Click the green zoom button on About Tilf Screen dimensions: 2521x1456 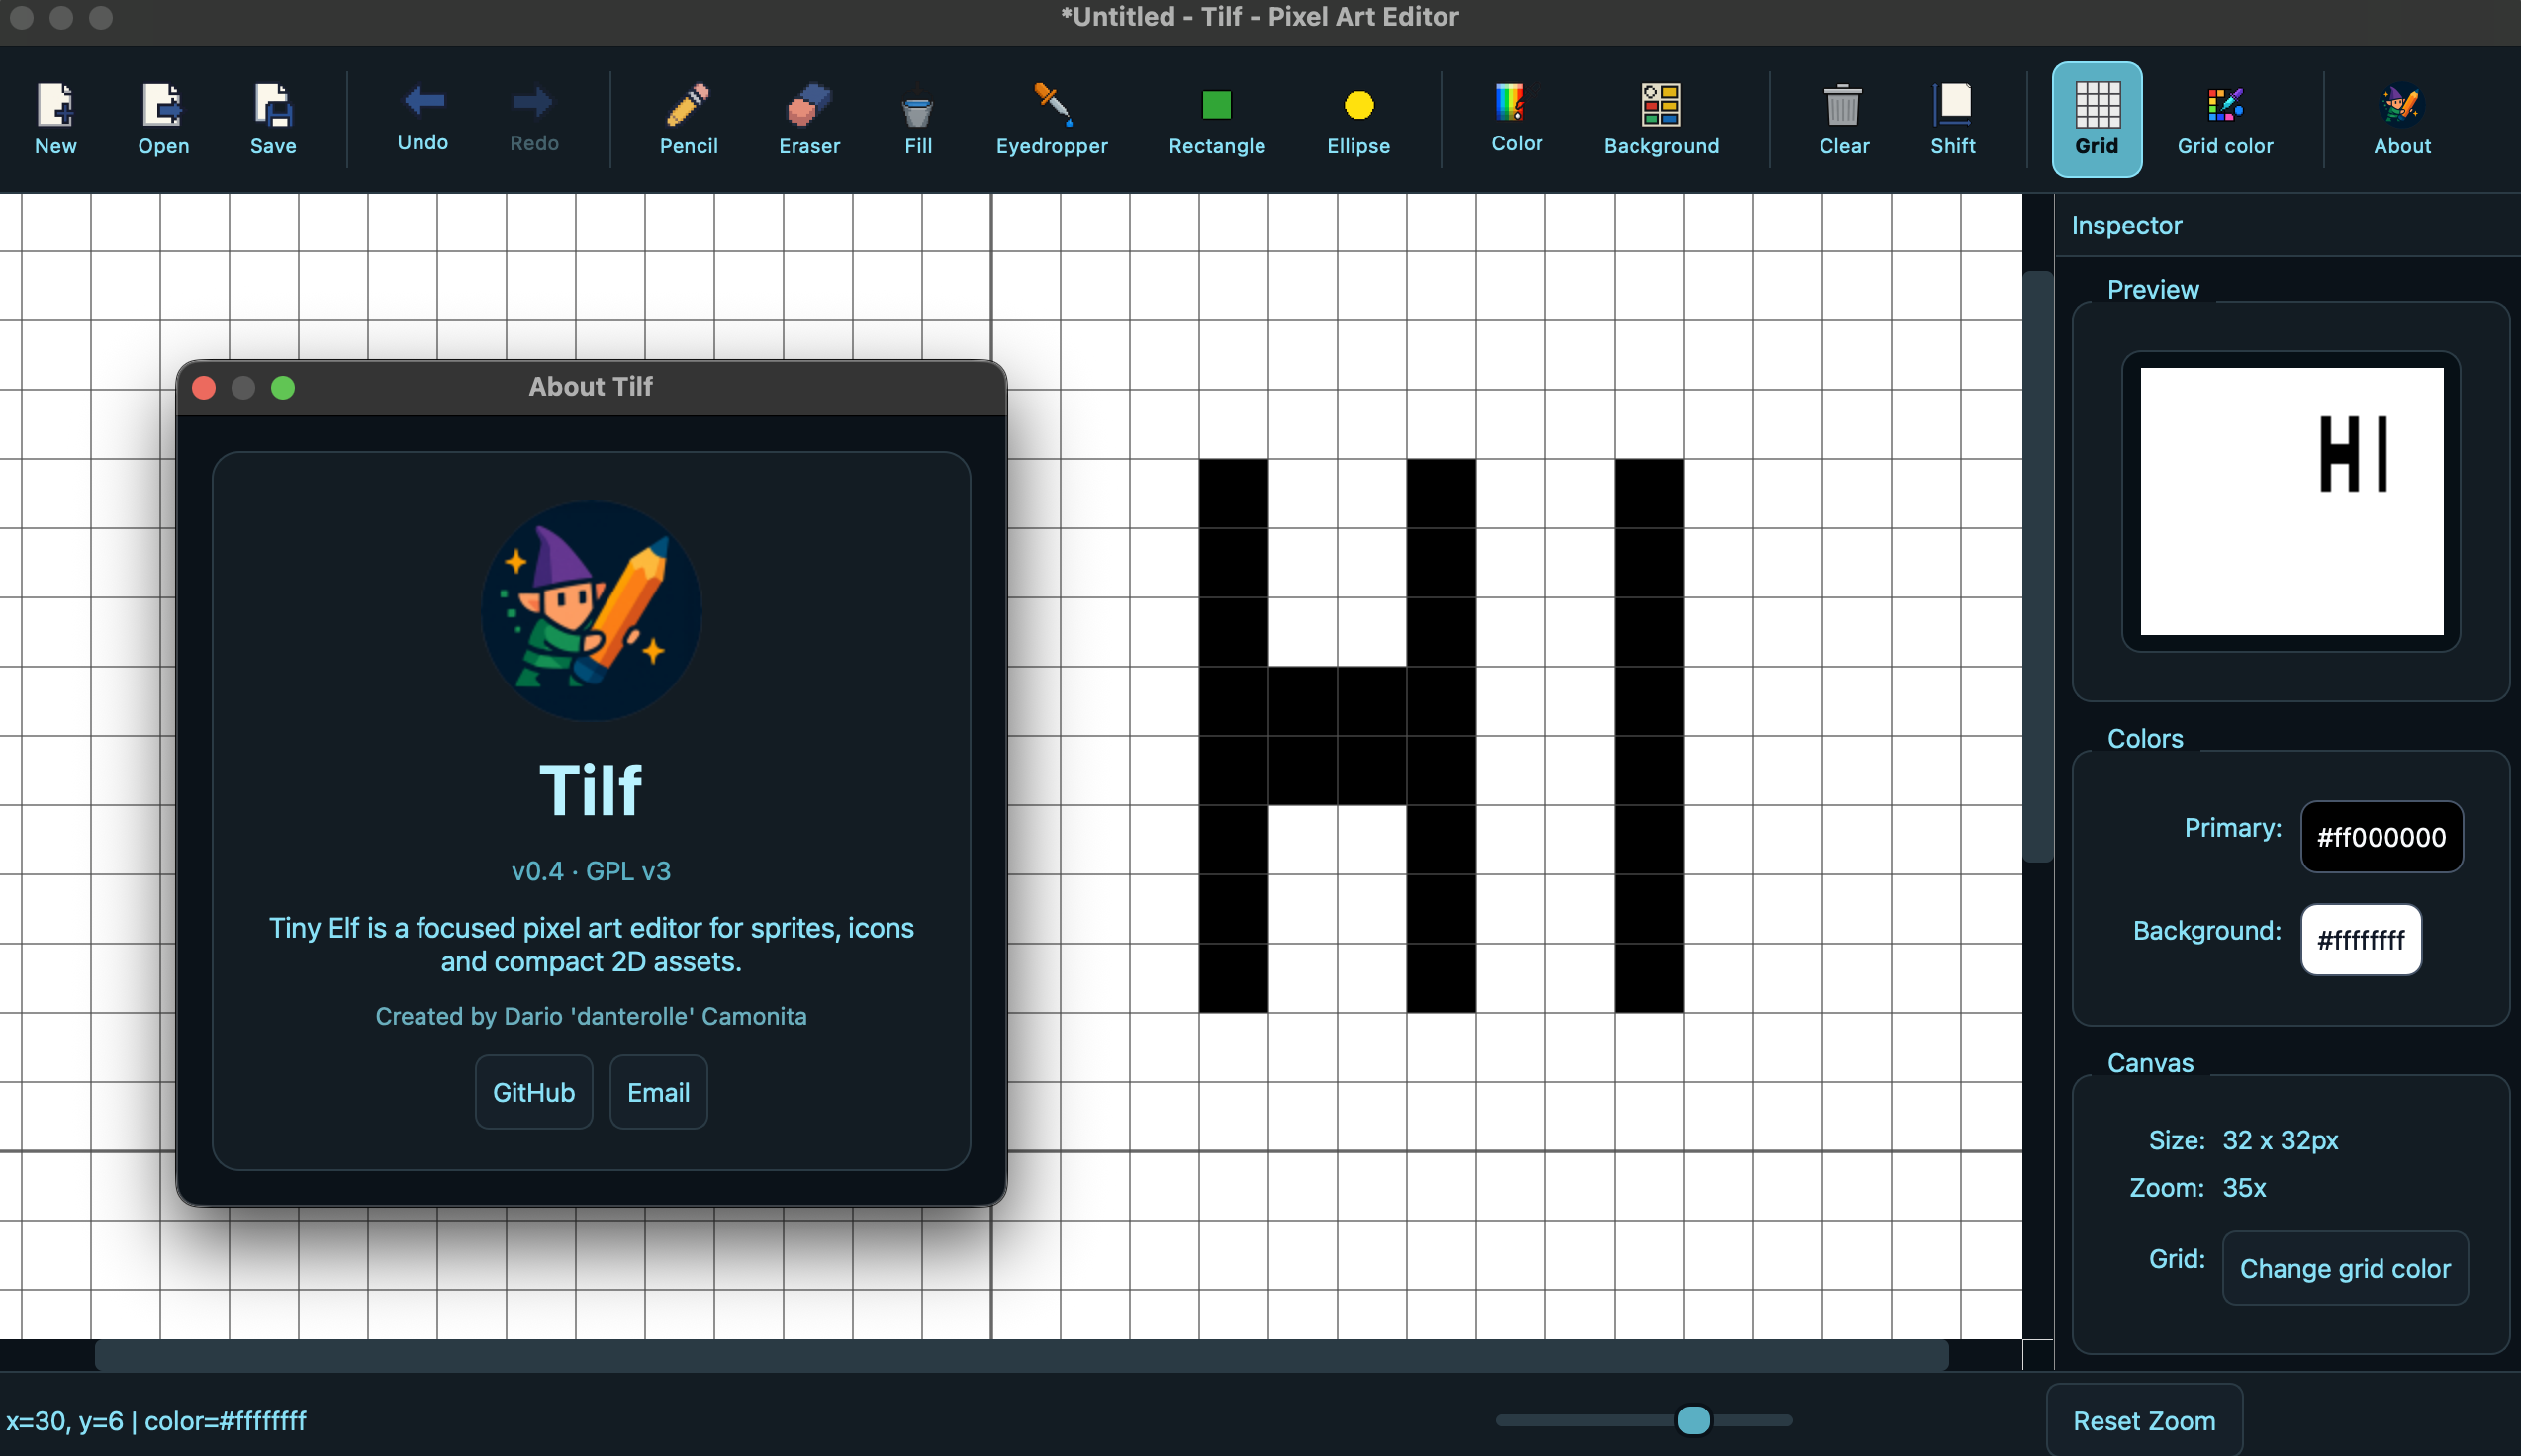[283, 388]
